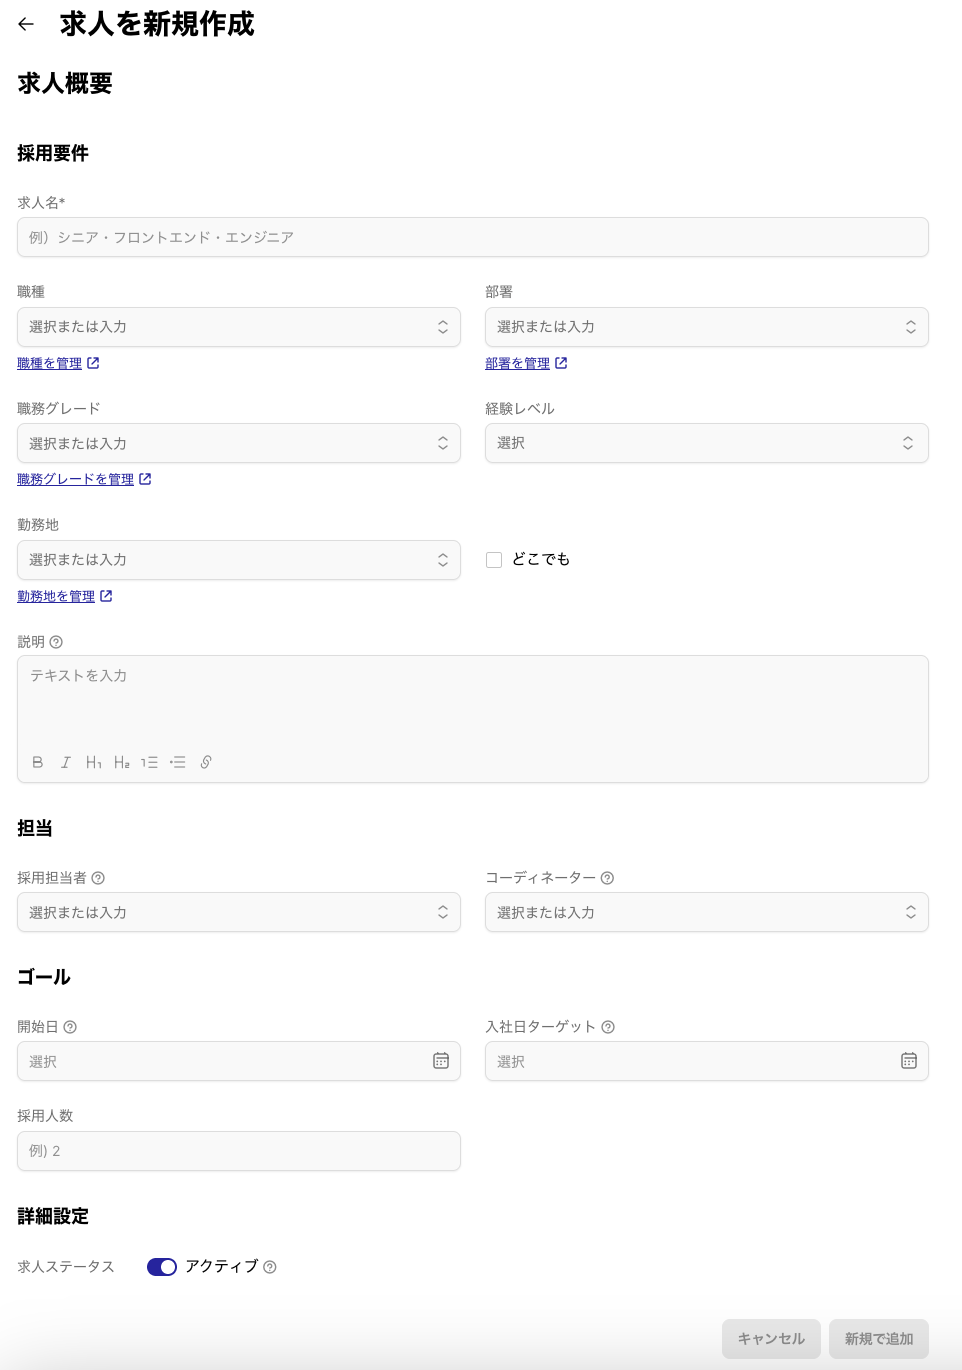Check the どこでも checkbox
962x1370 pixels.
click(494, 560)
